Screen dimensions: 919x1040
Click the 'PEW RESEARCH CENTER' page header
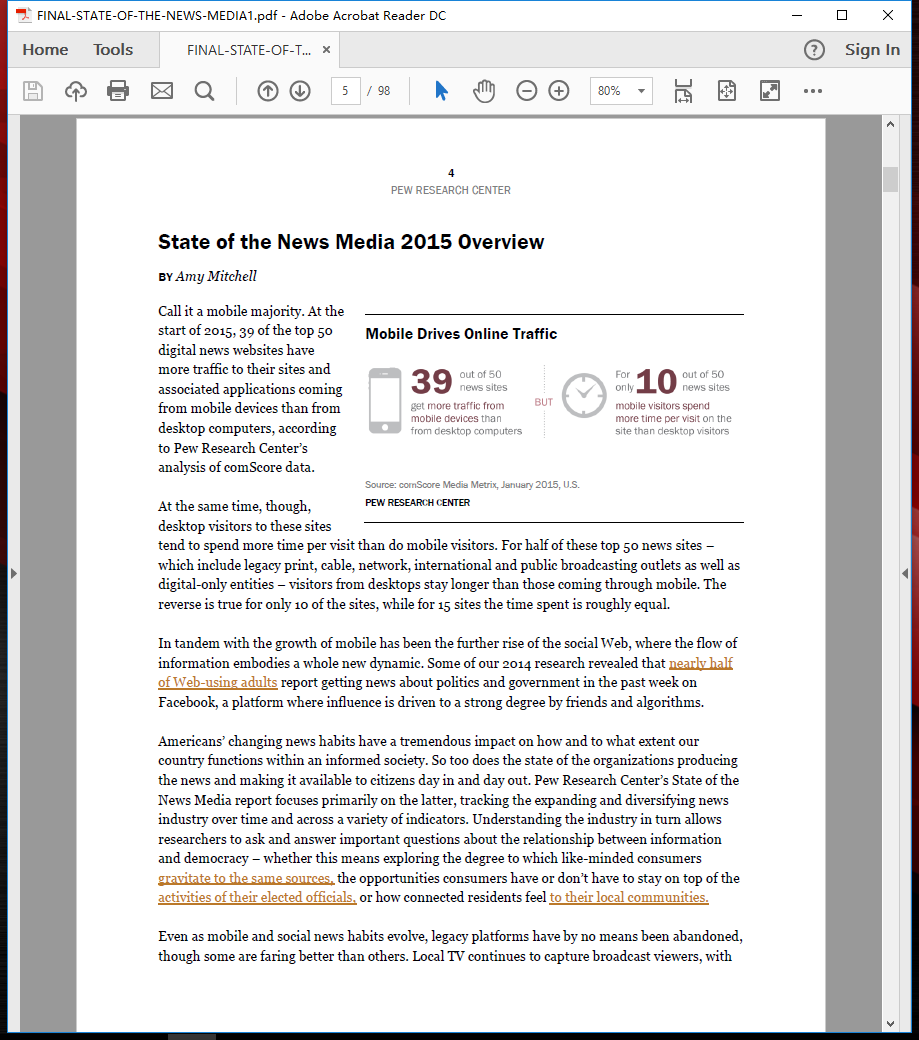point(451,190)
